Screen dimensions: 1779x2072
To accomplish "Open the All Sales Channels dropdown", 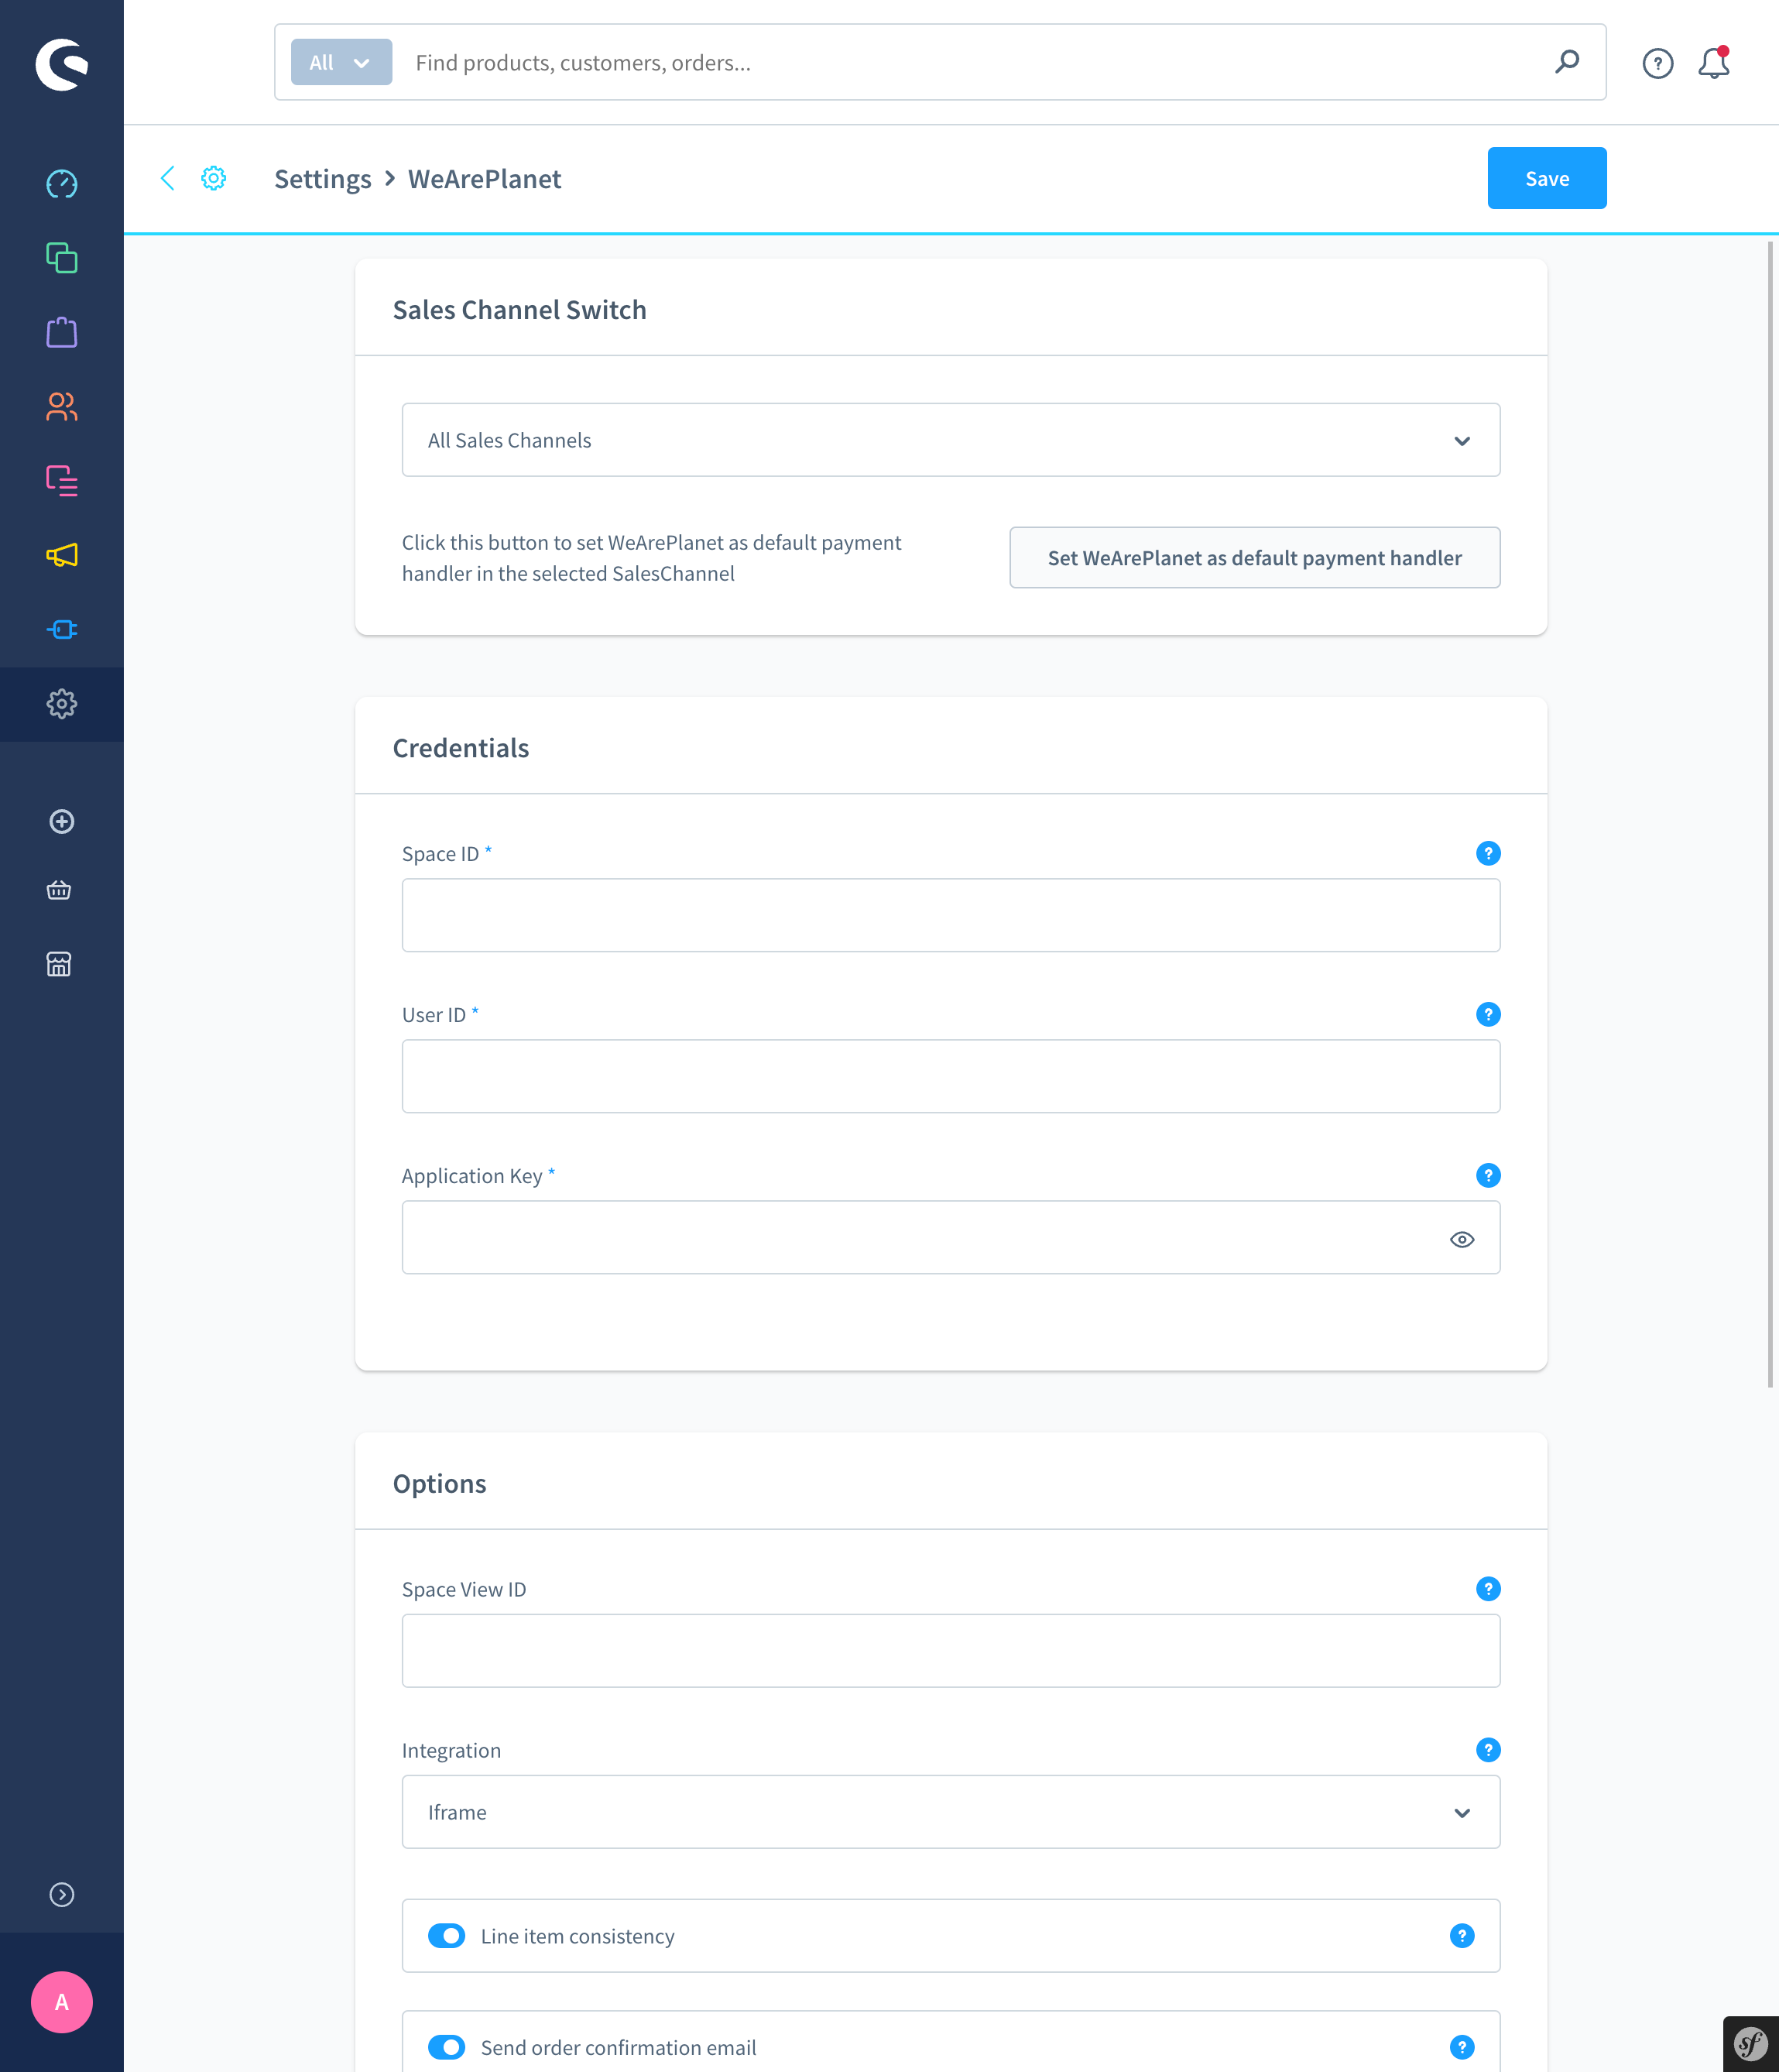I will [950, 440].
